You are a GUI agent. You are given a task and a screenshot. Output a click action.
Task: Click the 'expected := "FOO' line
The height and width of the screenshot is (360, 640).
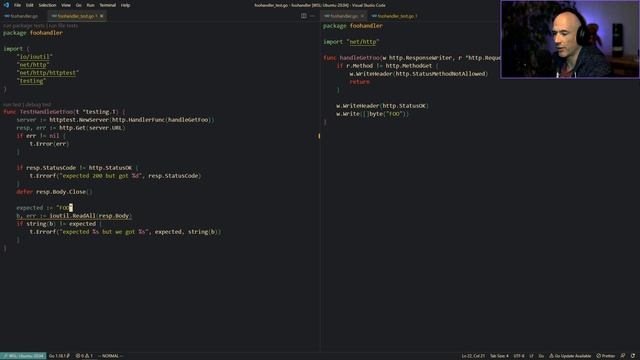pos(44,208)
